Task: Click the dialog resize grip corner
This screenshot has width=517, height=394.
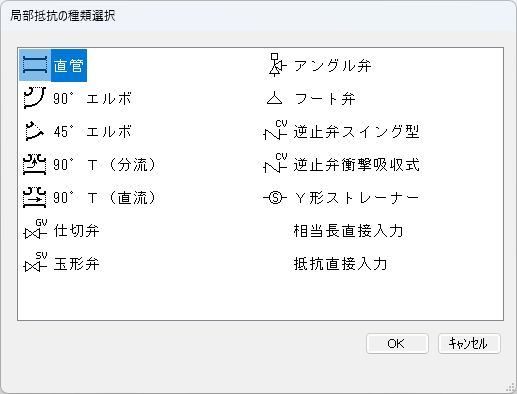Action: pos(510,387)
